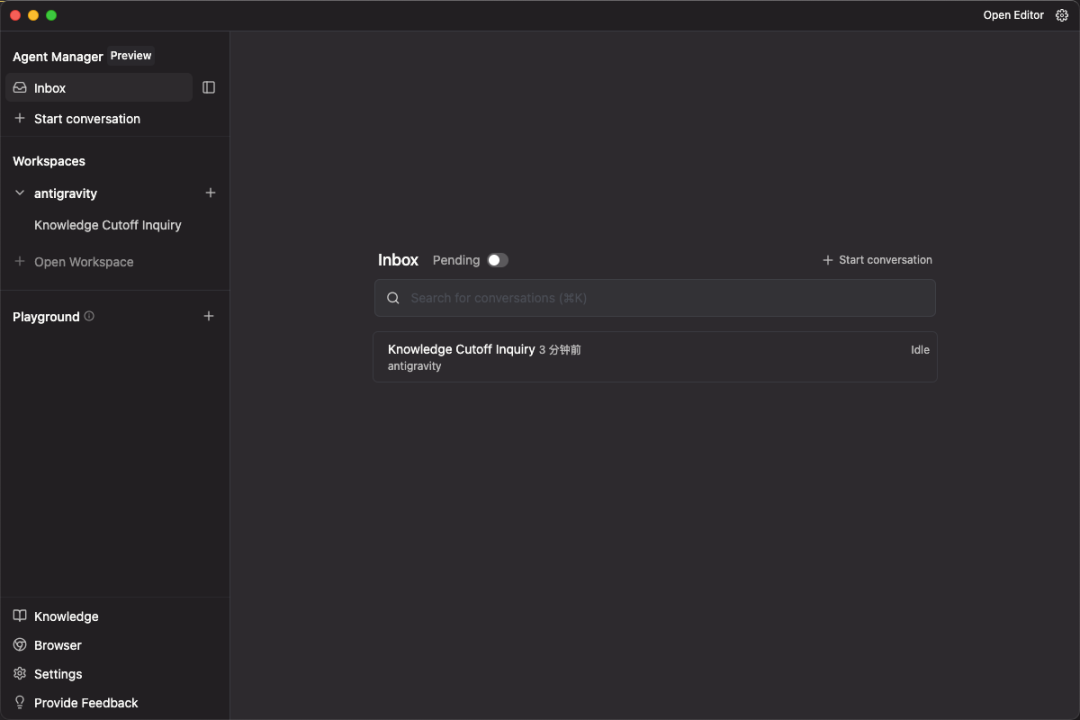Click the Search for conversations field
This screenshot has height=720, width=1080.
pyautogui.click(x=655, y=298)
